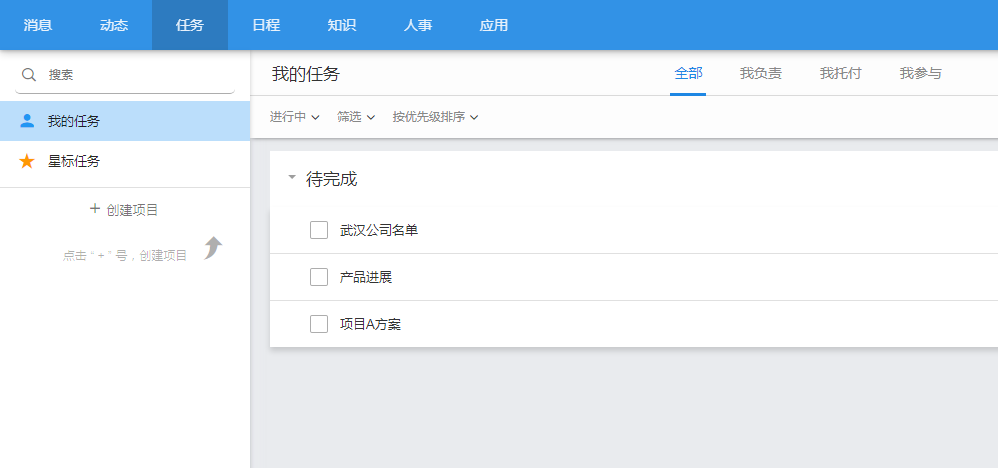
Task: Click the plus icon next to 创建项目
Action: (95, 209)
